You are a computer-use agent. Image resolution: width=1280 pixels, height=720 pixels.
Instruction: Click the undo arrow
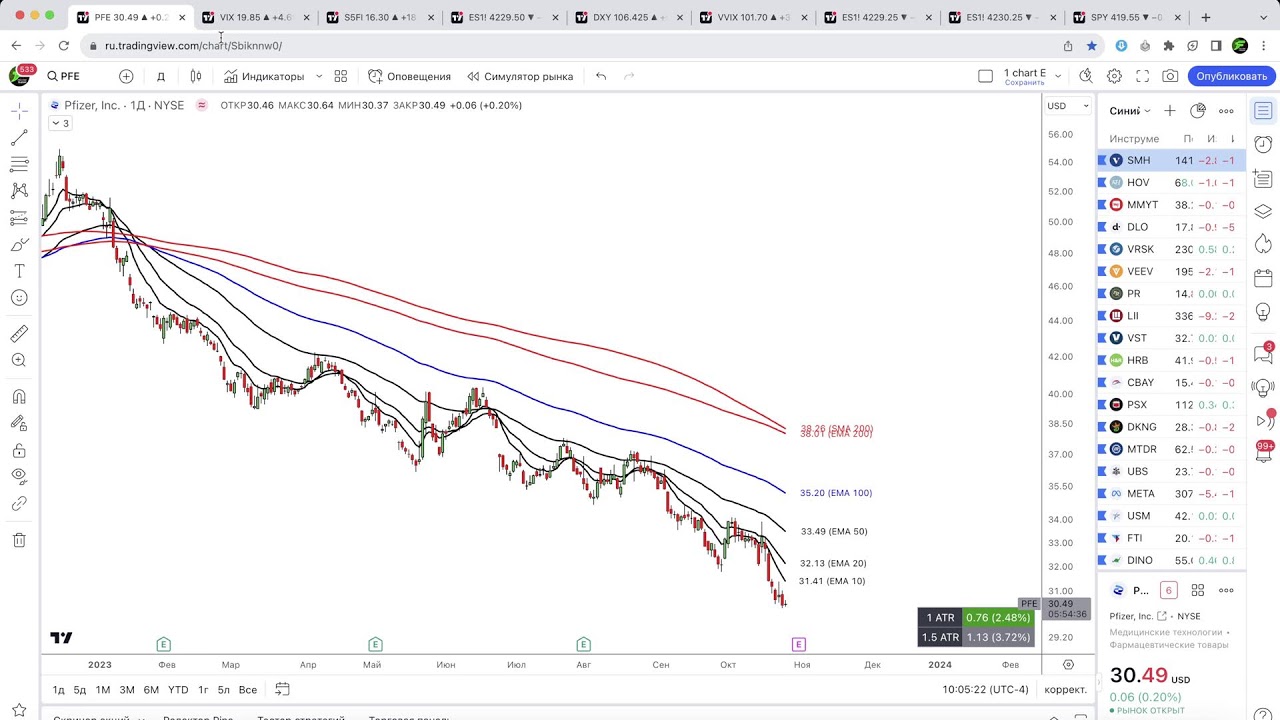click(601, 76)
